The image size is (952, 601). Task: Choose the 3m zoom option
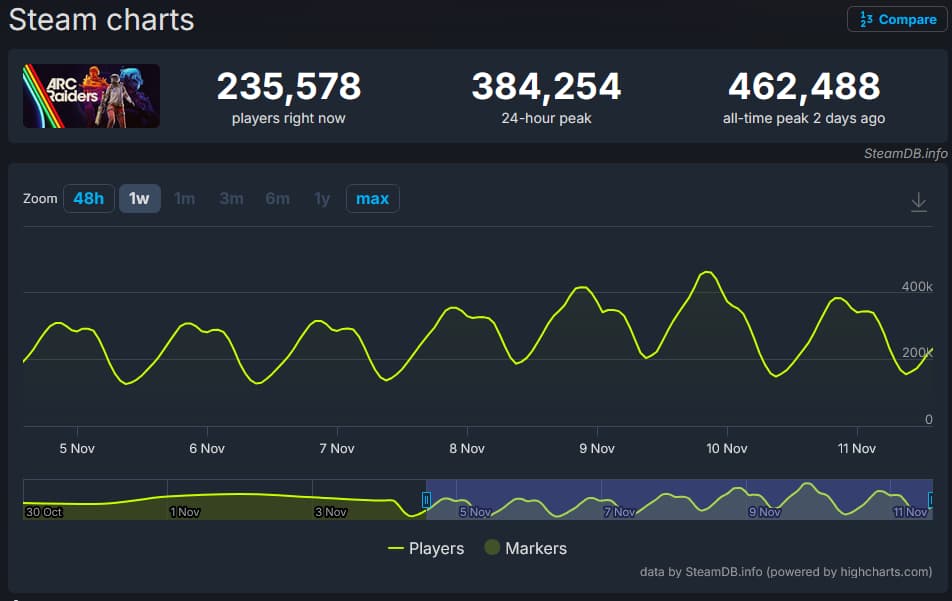coord(231,198)
